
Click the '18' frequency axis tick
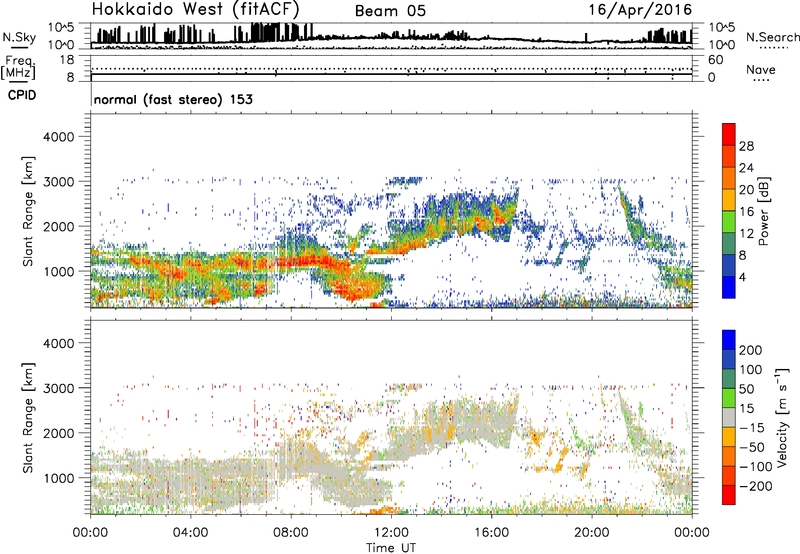pyautogui.click(x=66, y=60)
